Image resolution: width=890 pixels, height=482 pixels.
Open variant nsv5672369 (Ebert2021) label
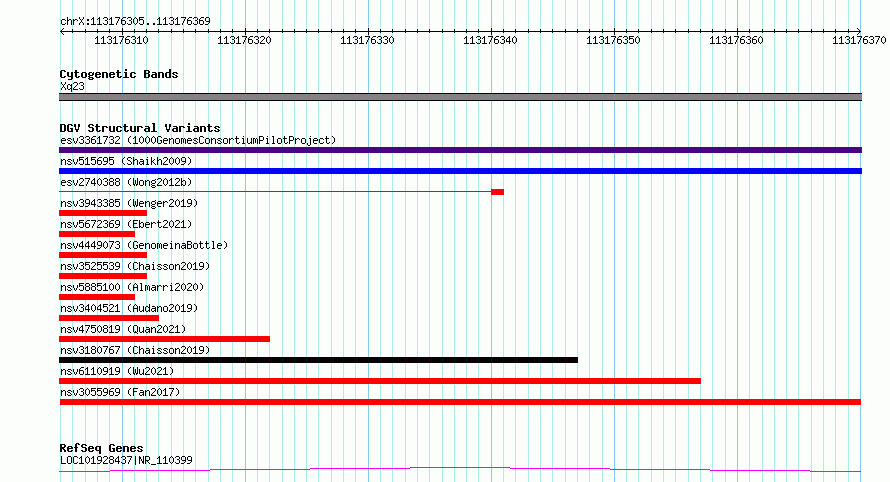[x=126, y=224]
